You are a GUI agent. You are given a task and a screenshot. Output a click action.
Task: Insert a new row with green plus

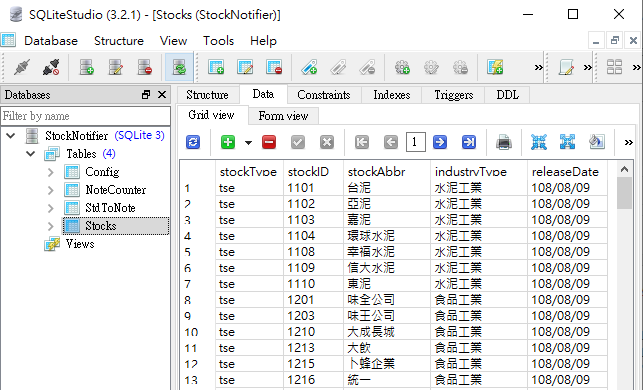click(x=228, y=142)
